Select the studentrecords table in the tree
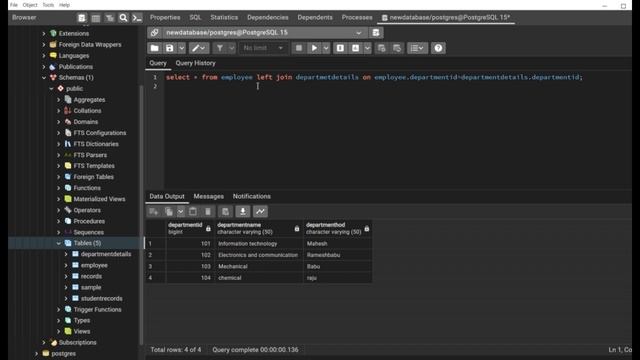Viewport: 640px width, 360px height. click(x=102, y=298)
